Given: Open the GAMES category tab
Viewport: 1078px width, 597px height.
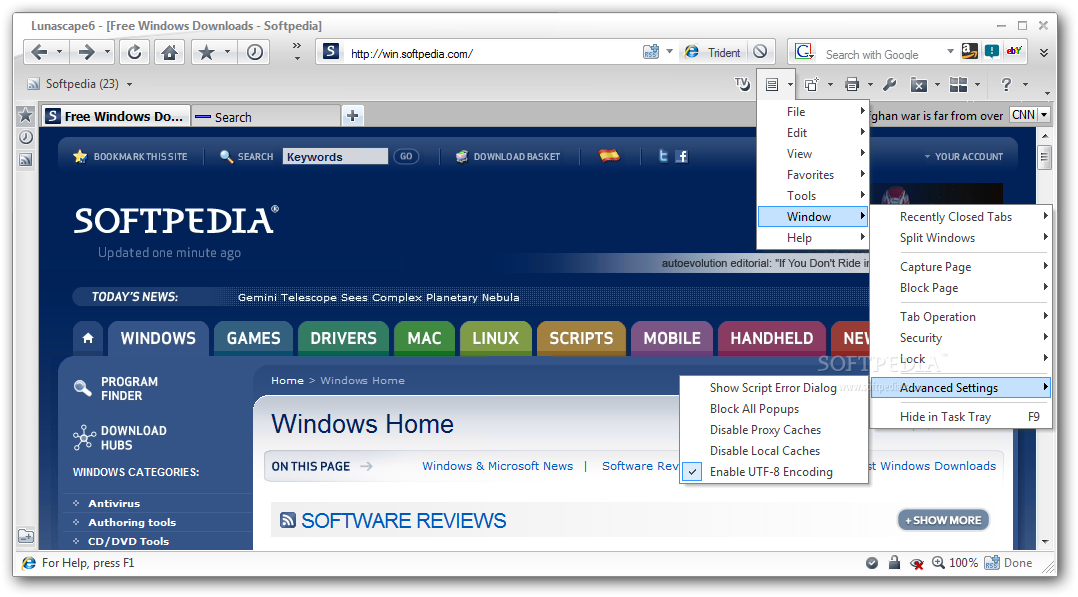Looking at the screenshot, I should (x=254, y=338).
